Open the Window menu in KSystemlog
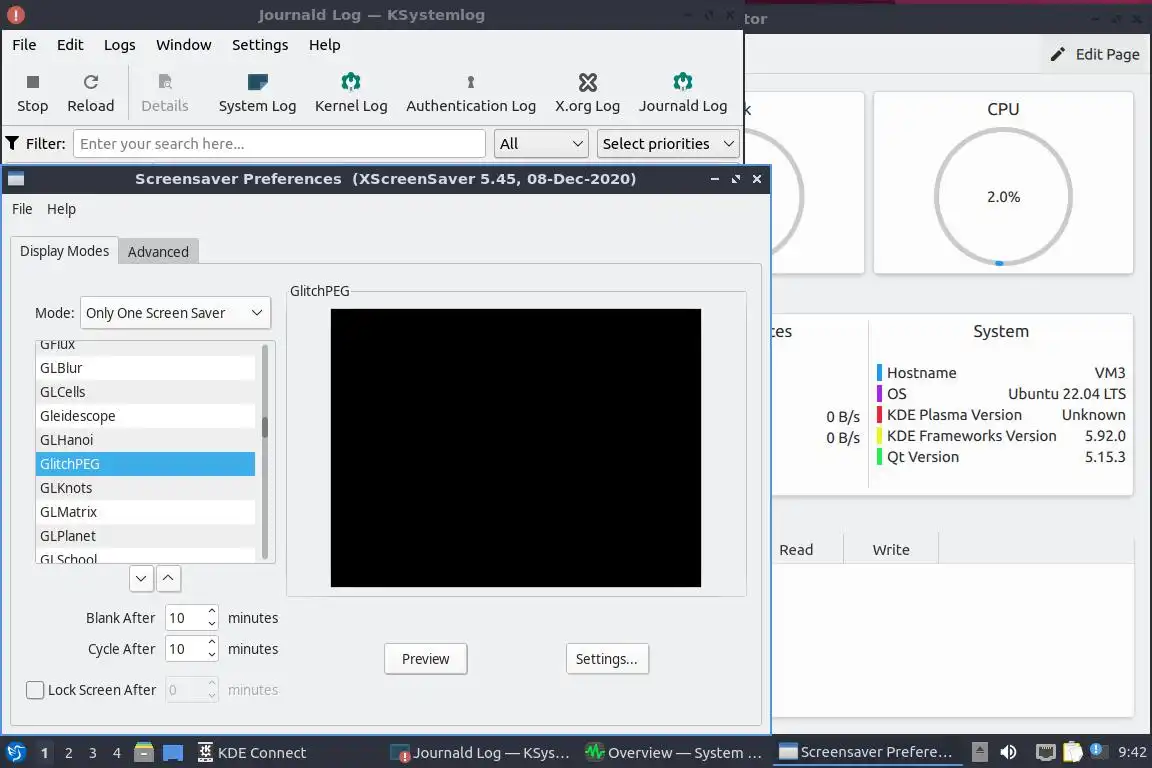This screenshot has height=768, width=1152. coord(184,45)
